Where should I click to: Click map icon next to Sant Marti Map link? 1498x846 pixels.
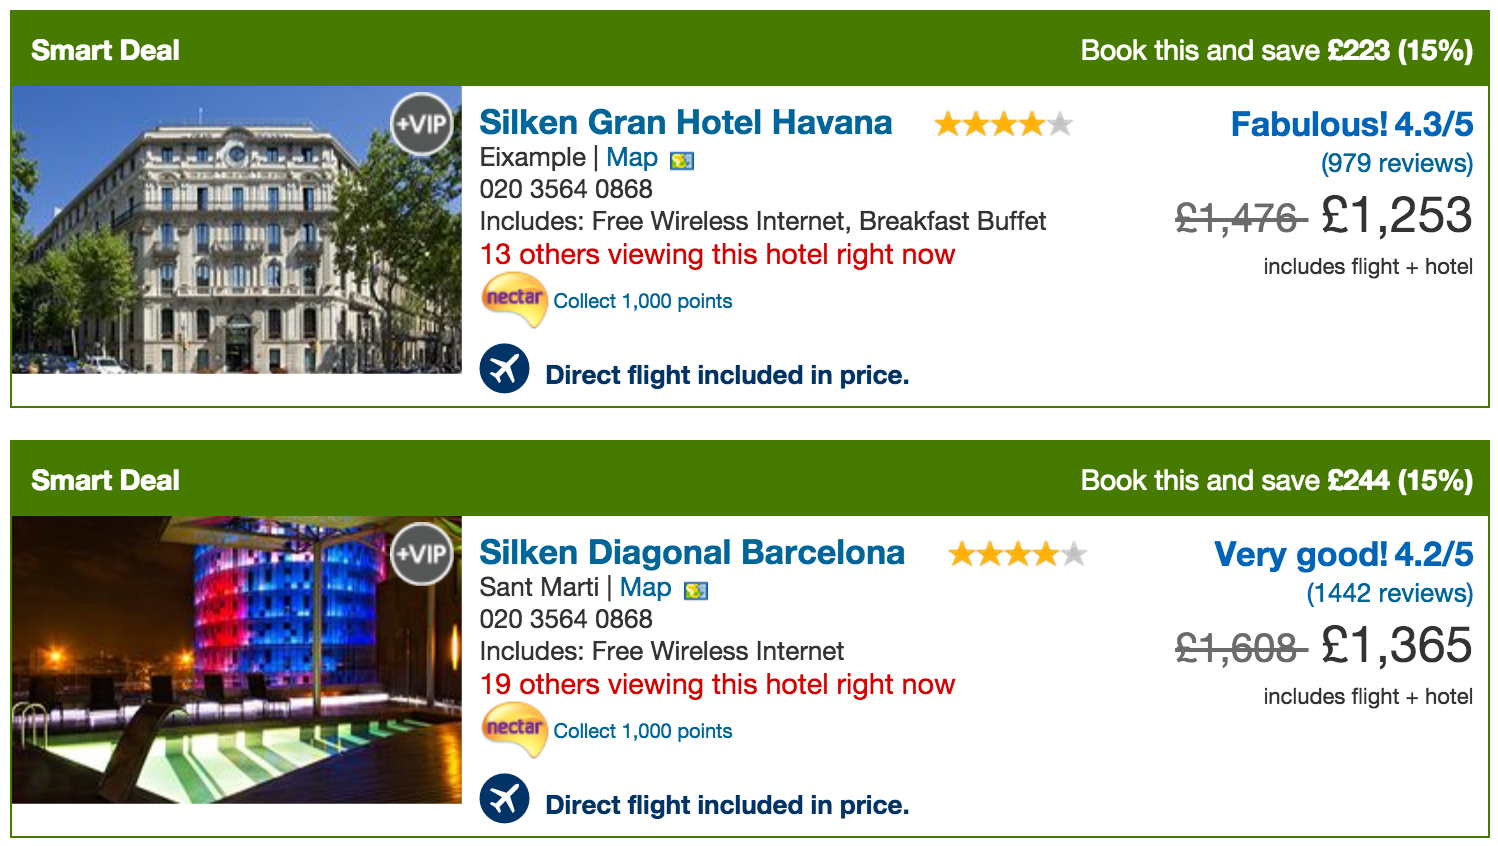click(696, 591)
